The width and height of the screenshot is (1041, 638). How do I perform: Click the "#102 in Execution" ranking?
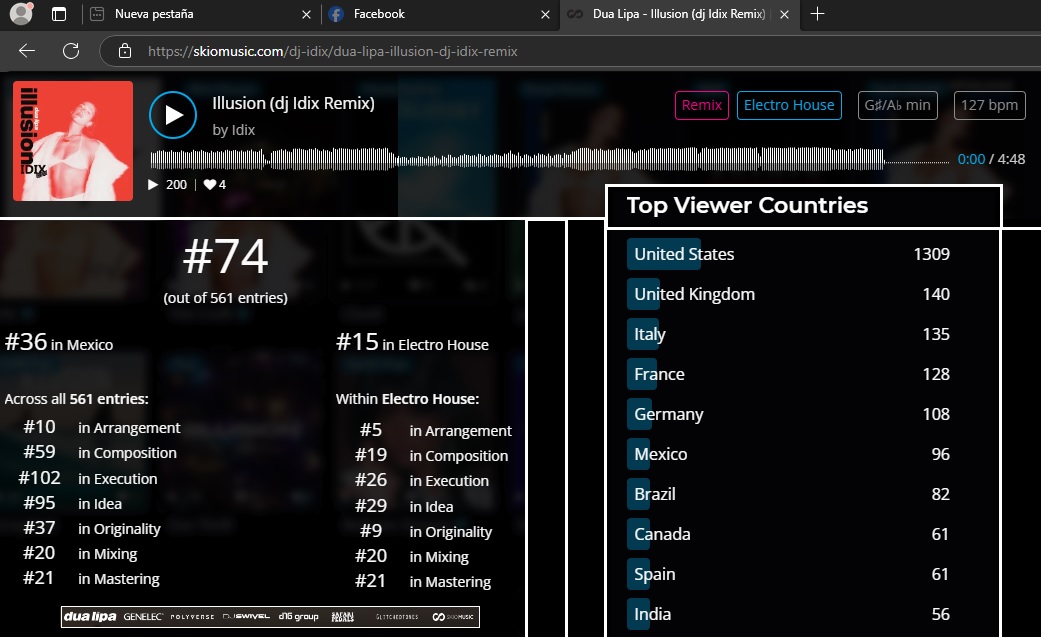click(x=88, y=478)
